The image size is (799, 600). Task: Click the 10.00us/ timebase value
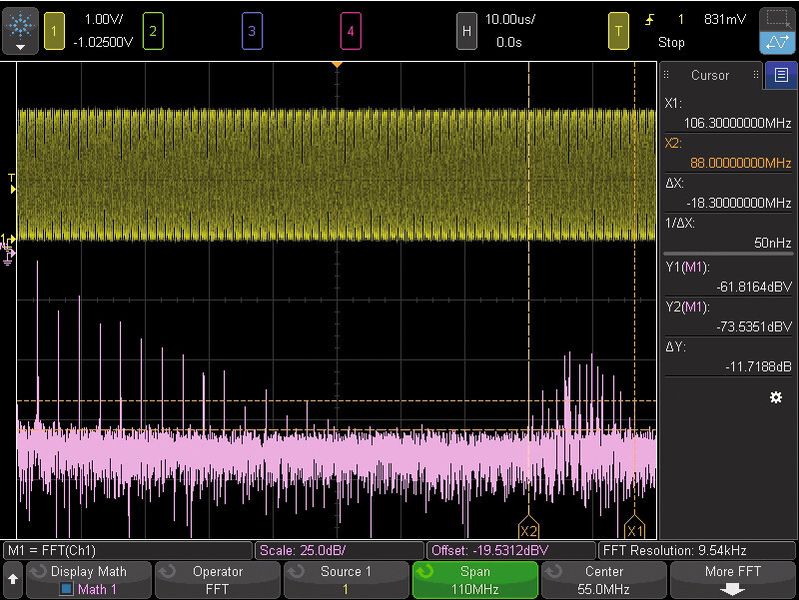click(510, 19)
